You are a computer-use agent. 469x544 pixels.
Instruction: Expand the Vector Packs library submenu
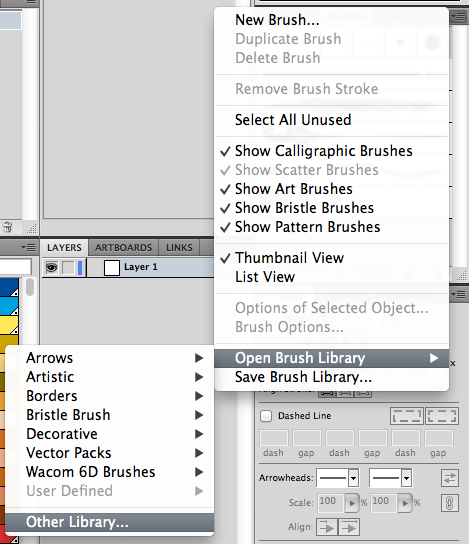pos(110,453)
